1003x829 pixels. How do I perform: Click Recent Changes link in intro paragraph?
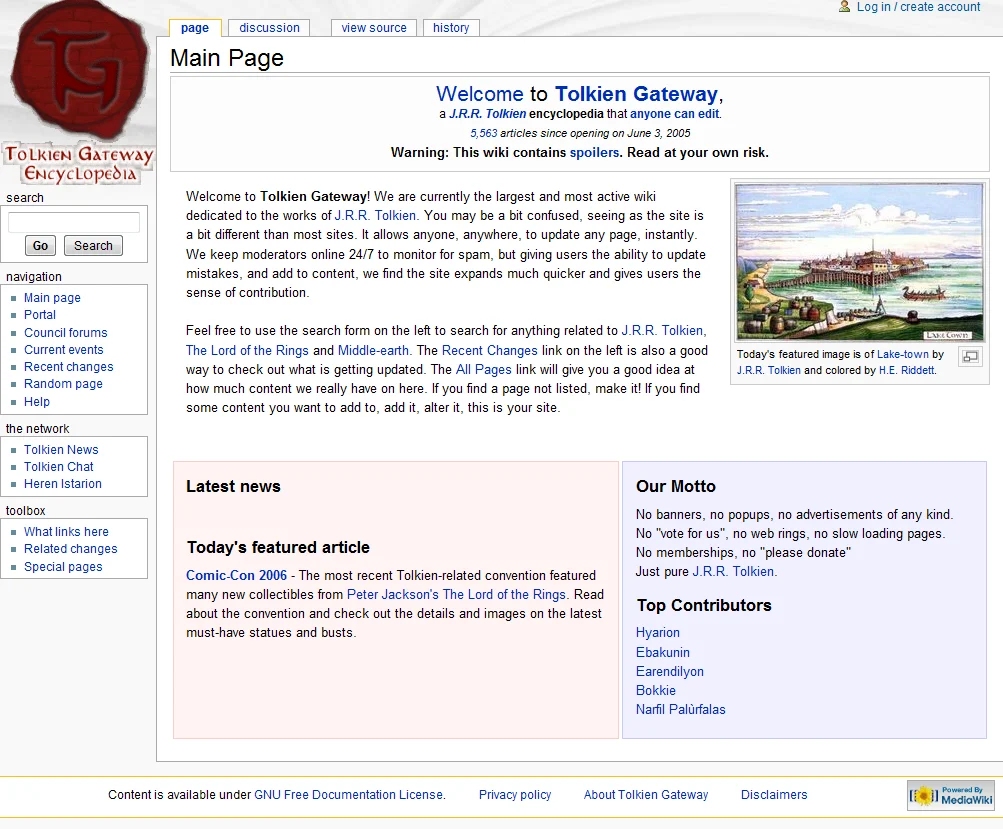(489, 351)
